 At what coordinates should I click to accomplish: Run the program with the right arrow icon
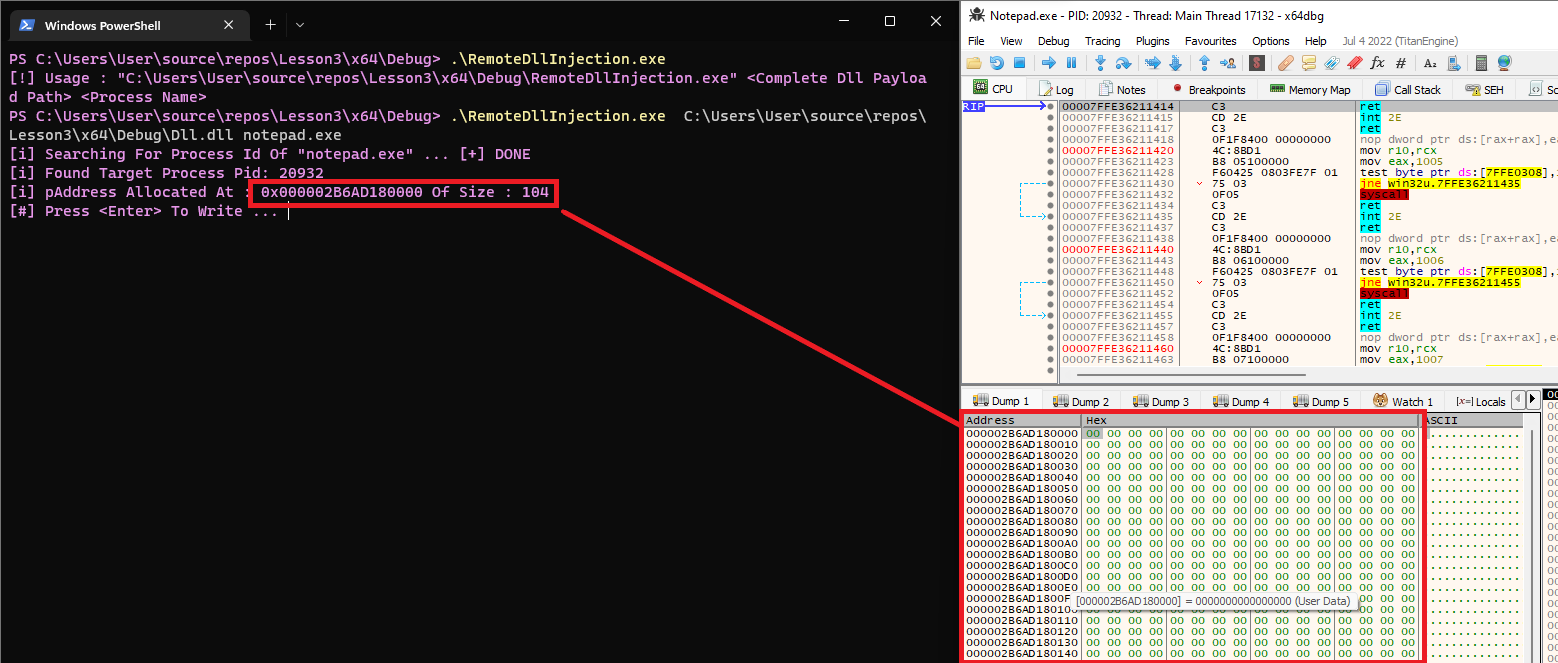click(x=1049, y=63)
